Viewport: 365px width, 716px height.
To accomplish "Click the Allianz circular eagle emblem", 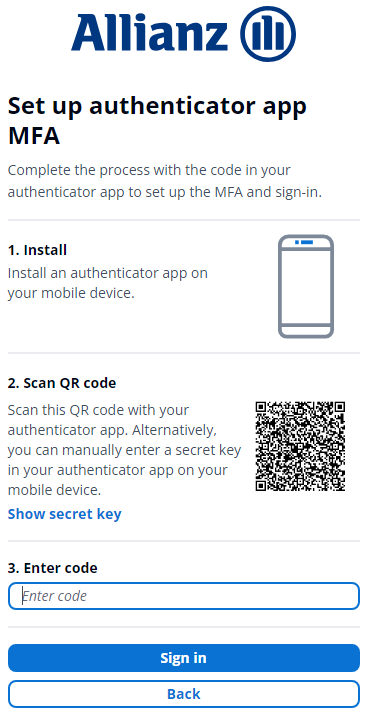I will point(268,34).
